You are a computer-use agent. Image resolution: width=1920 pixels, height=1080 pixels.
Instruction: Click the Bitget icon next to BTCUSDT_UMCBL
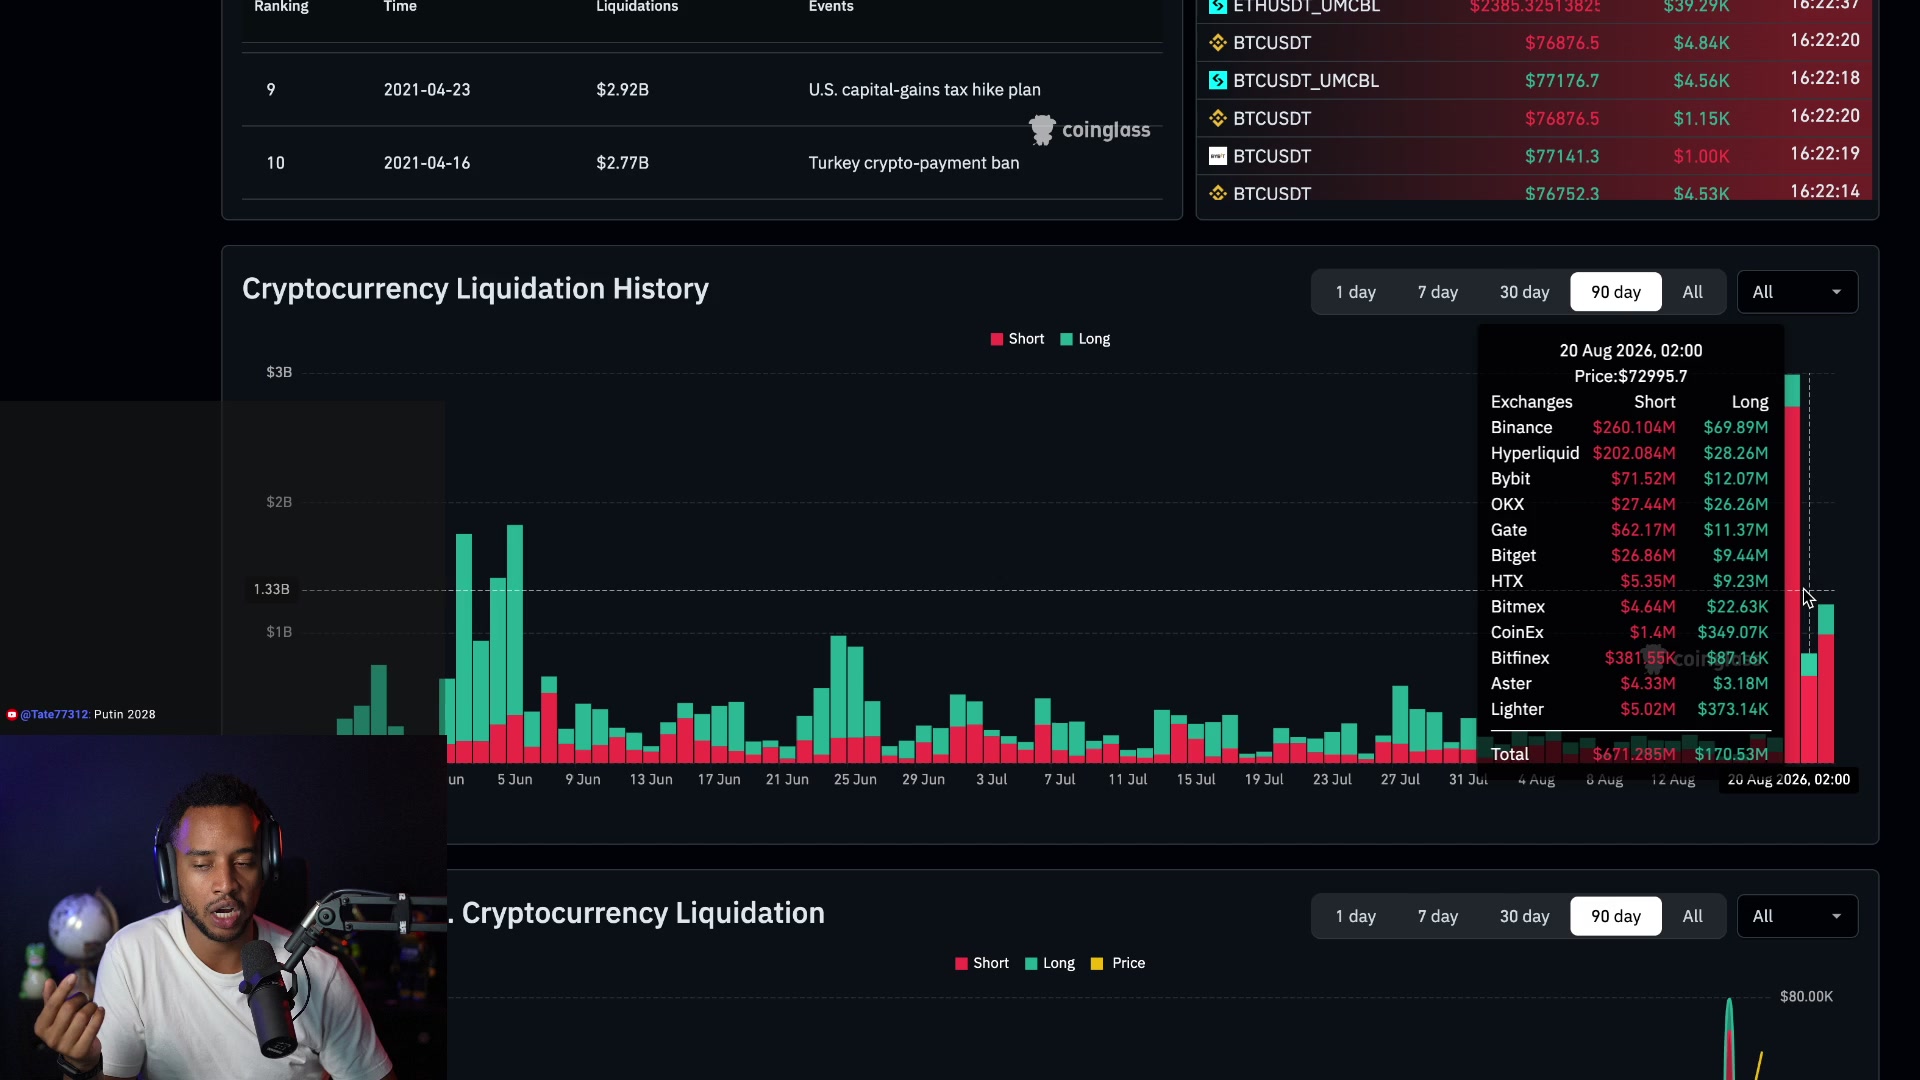pyautogui.click(x=1217, y=80)
